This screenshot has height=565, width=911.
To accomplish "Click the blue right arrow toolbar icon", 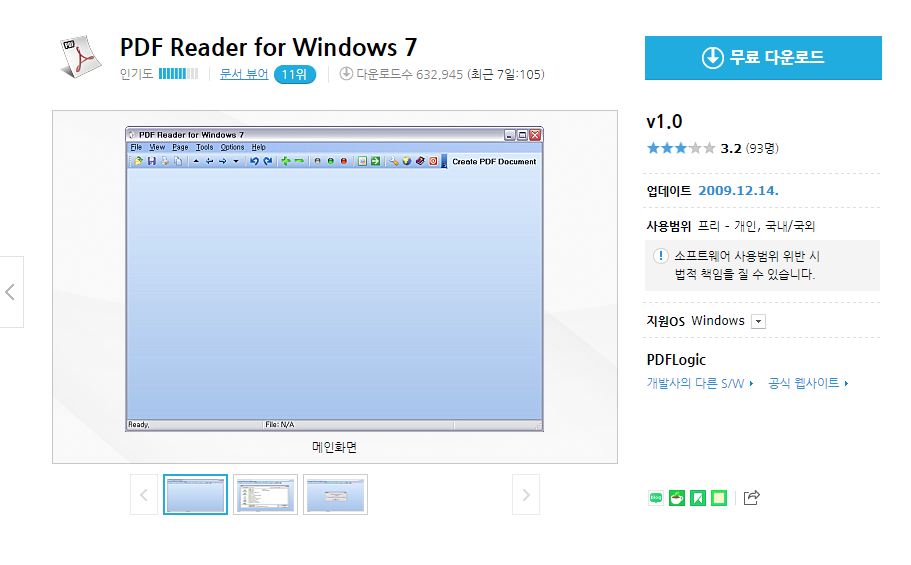I will pos(223,161).
